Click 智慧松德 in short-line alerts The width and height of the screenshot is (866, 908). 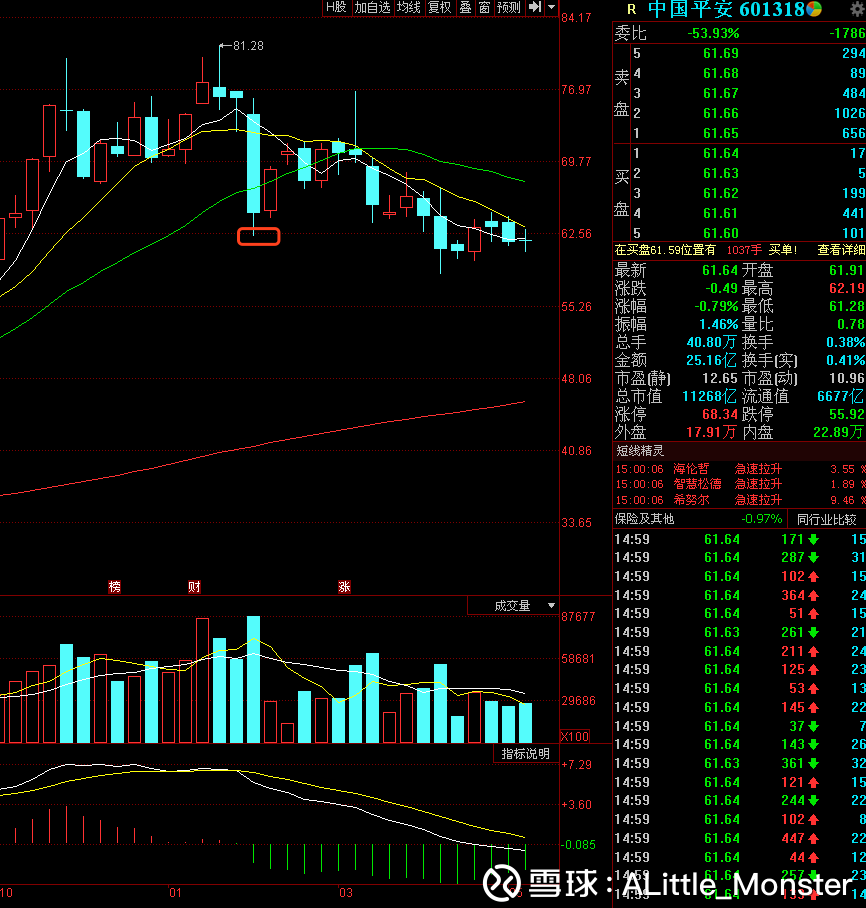pos(697,484)
